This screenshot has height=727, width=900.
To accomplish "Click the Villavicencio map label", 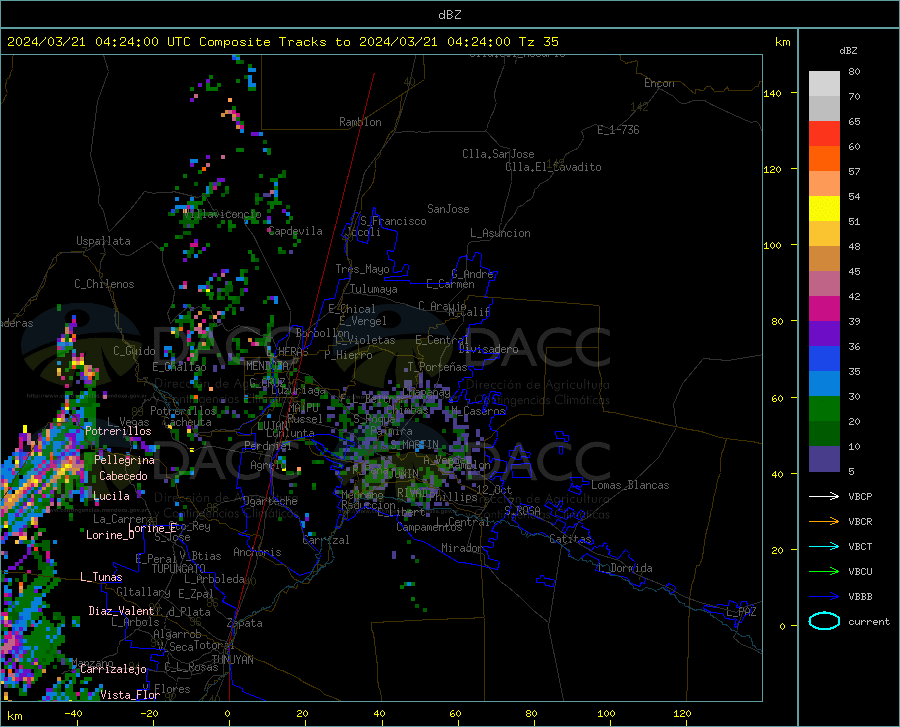I will coord(222,214).
